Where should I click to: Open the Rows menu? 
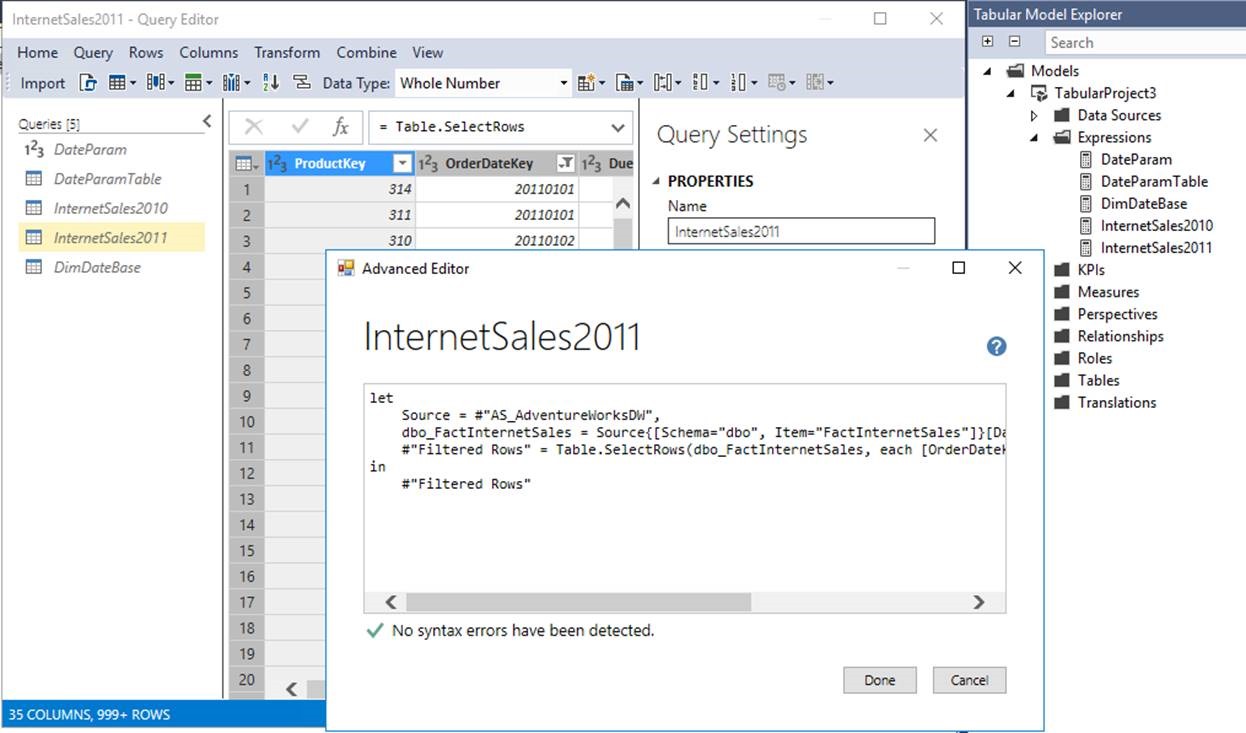click(x=146, y=52)
